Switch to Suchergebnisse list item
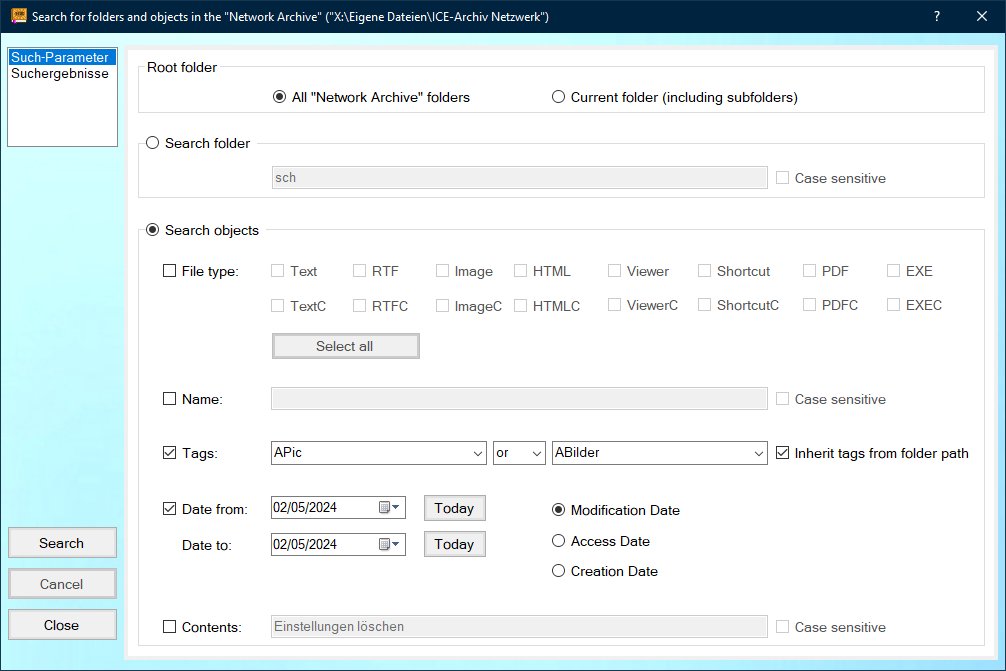This screenshot has width=1006, height=671. [59, 74]
